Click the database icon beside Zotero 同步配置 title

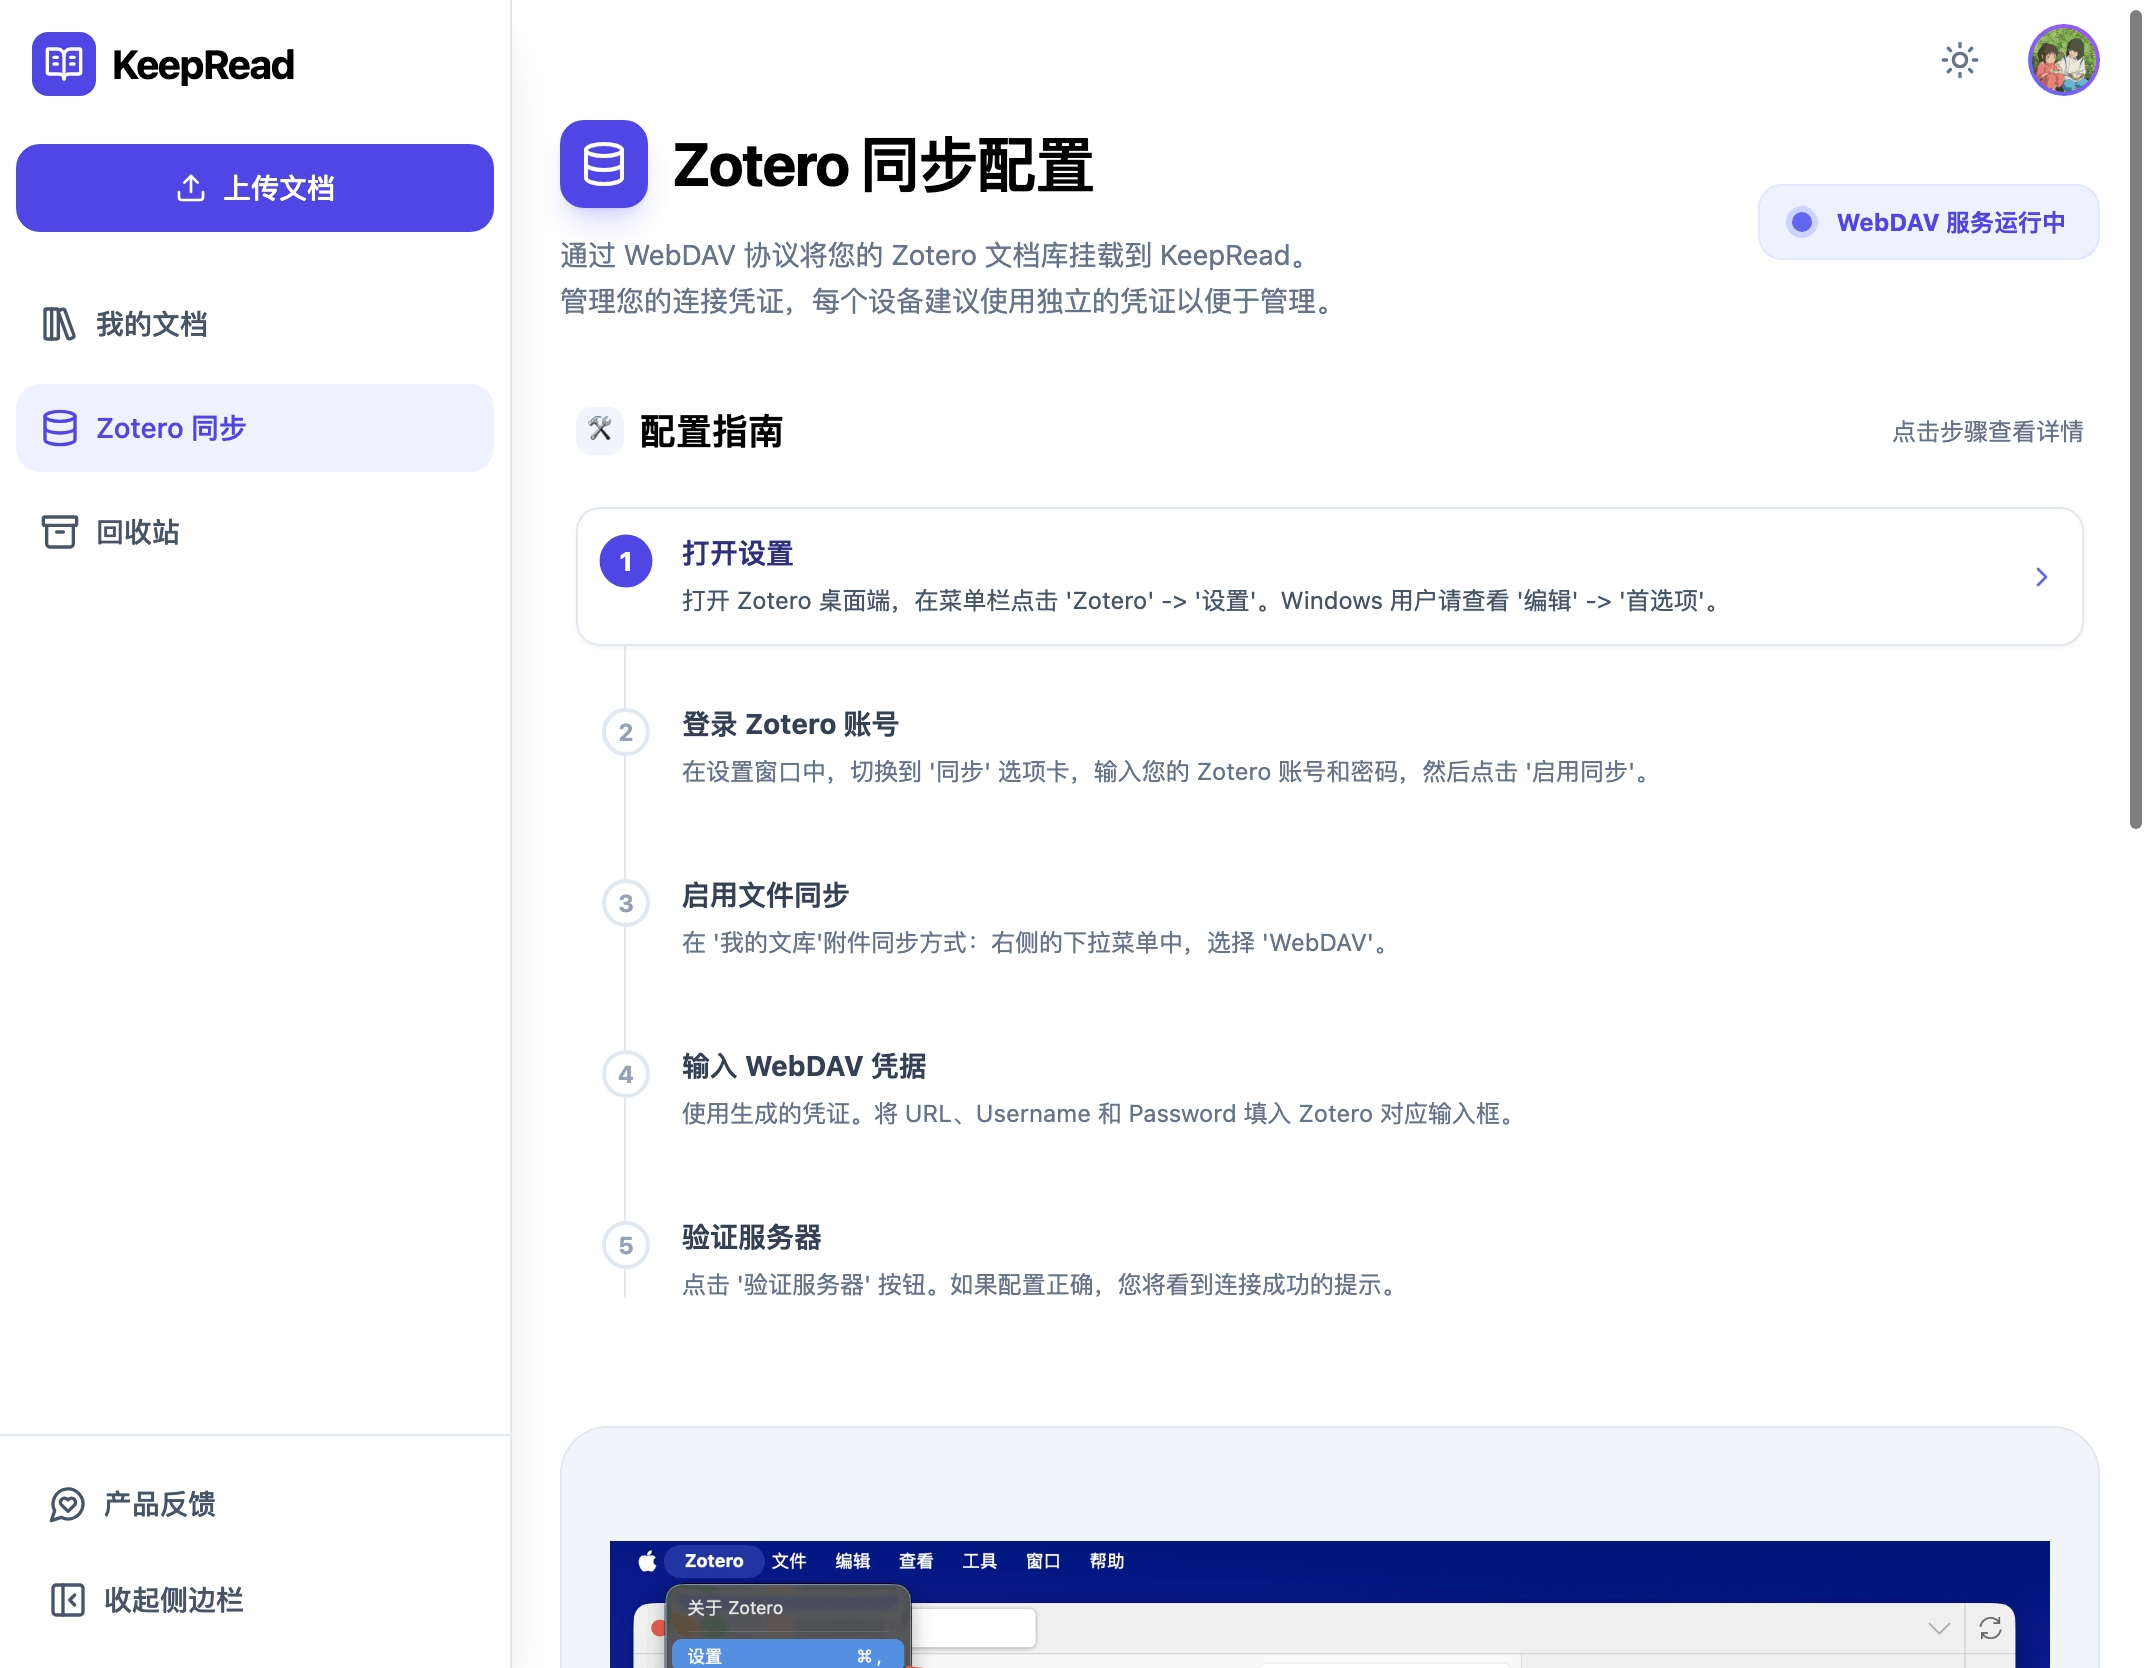coord(604,164)
